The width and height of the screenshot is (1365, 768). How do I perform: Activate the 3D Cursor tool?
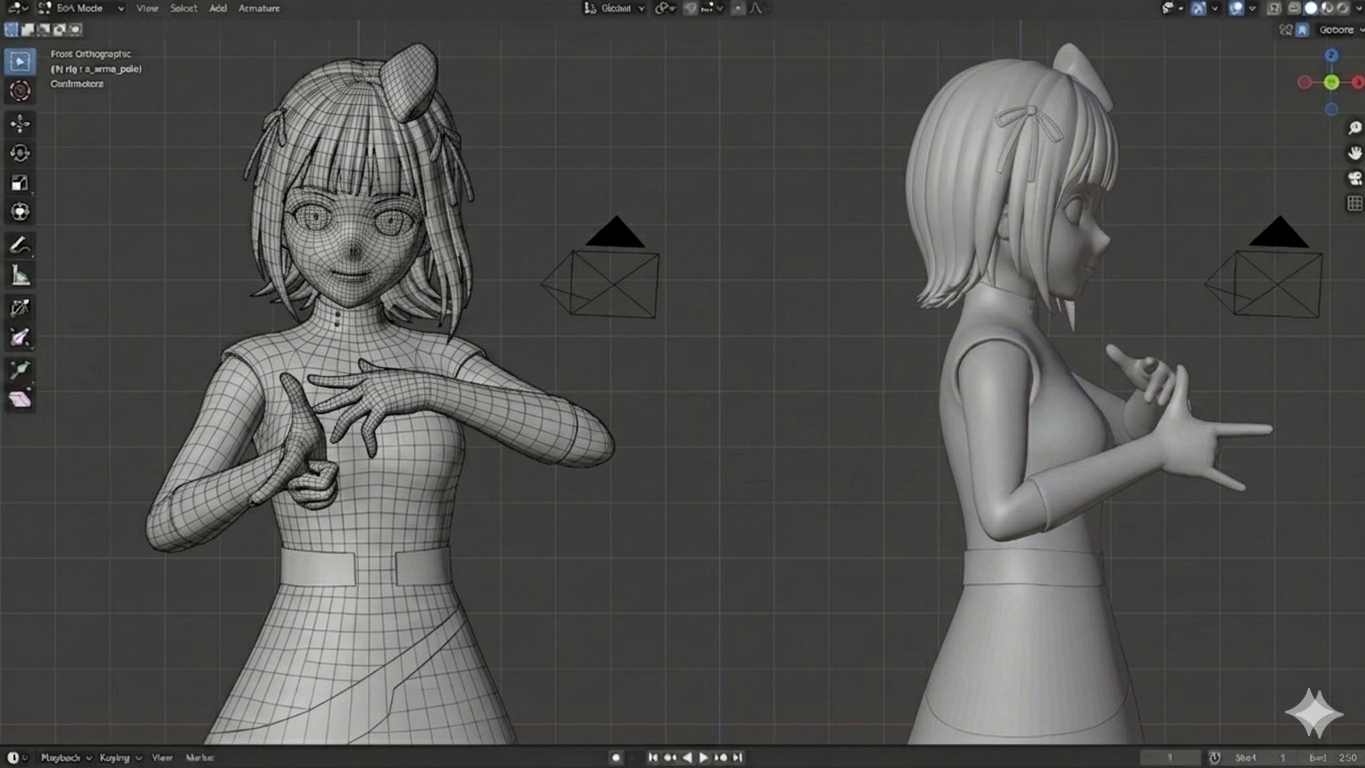coord(19,91)
